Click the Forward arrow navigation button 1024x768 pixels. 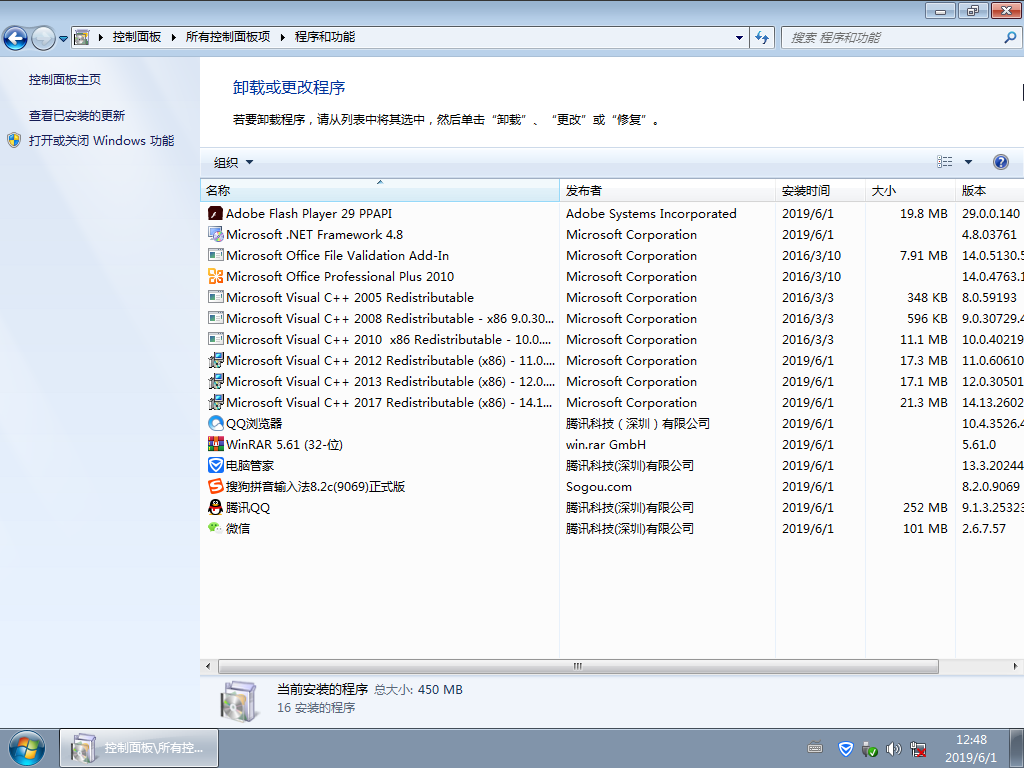43,38
